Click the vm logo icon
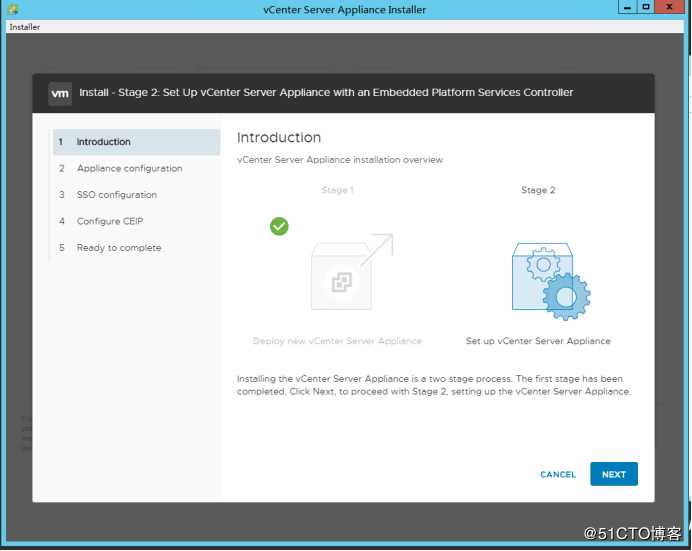The height and width of the screenshot is (551, 692). tap(60, 93)
